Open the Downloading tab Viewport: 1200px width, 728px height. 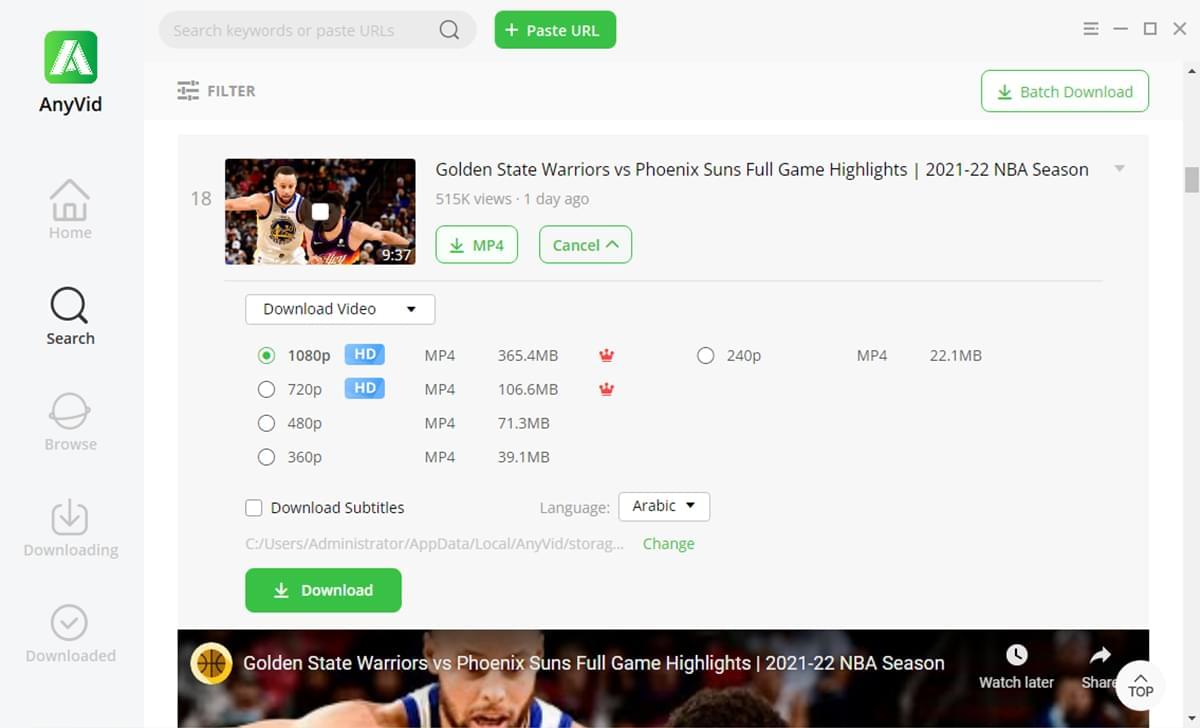tap(70, 528)
